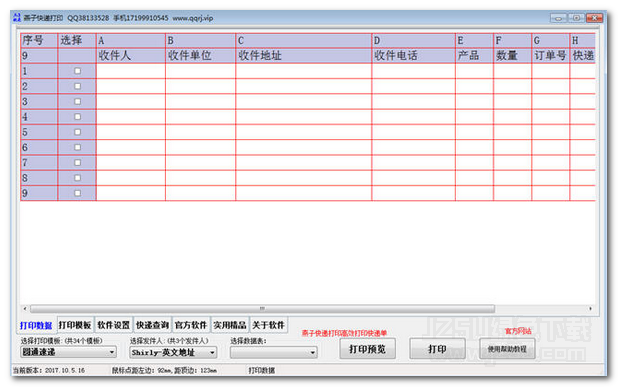This screenshot has height=387, width=618.
Task: Tick the checkbox in row 2
Action: pyautogui.click(x=77, y=86)
